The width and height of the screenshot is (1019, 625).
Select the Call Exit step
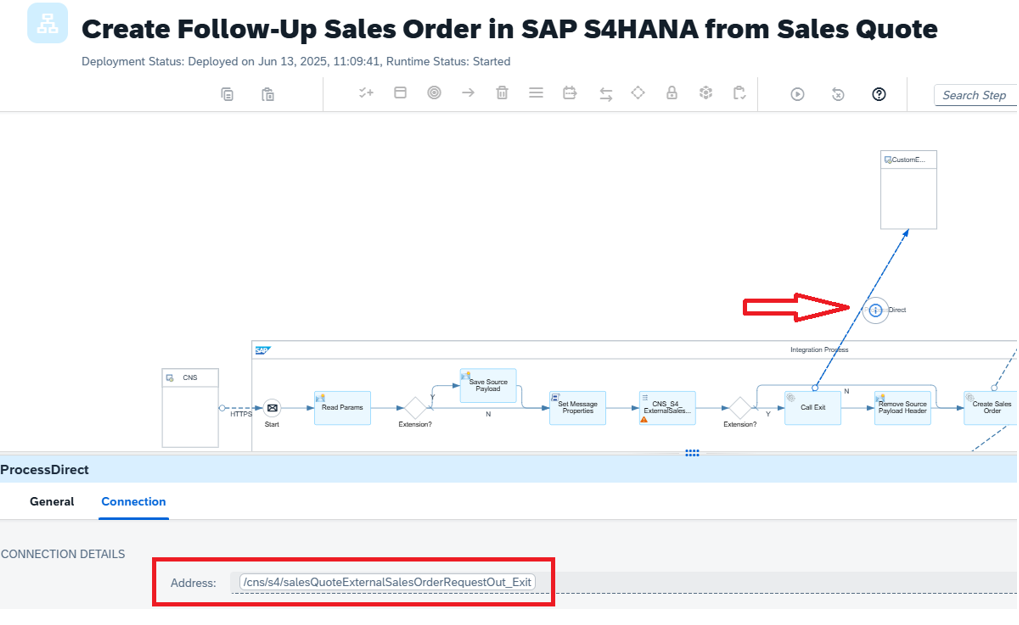pyautogui.click(x=812, y=408)
